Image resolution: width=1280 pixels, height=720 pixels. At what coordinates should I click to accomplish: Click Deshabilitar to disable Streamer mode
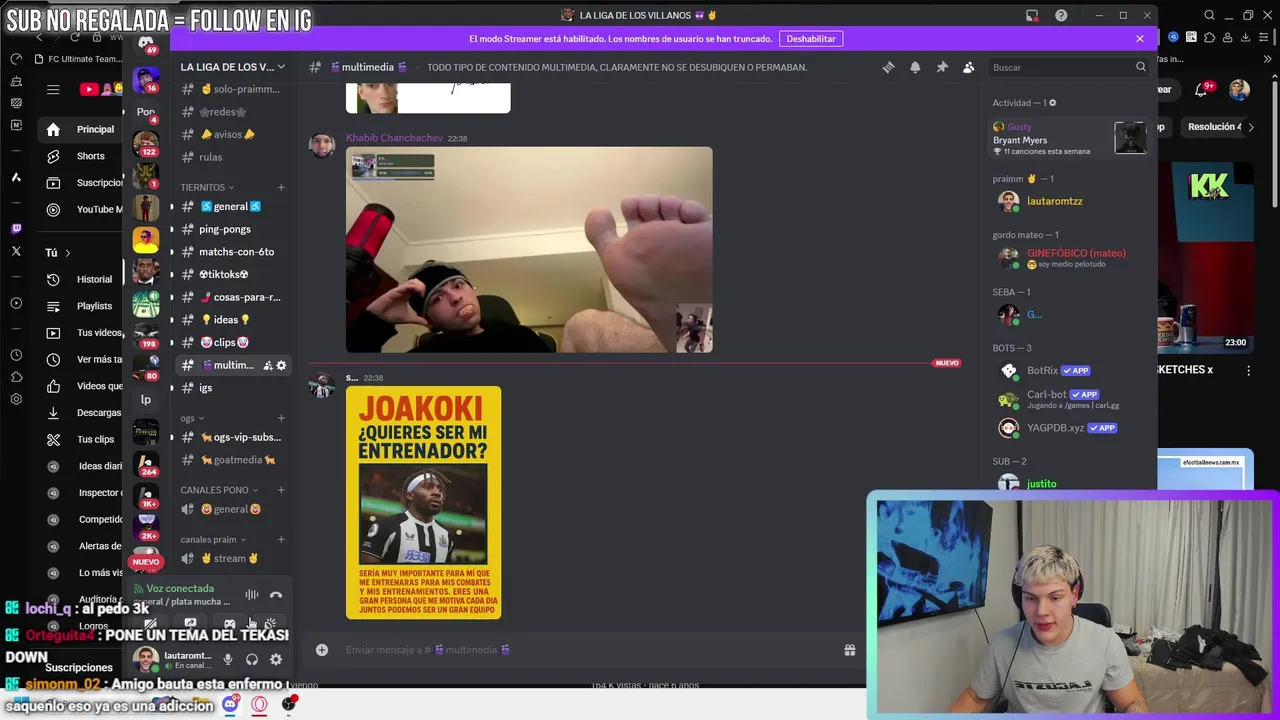tap(811, 38)
